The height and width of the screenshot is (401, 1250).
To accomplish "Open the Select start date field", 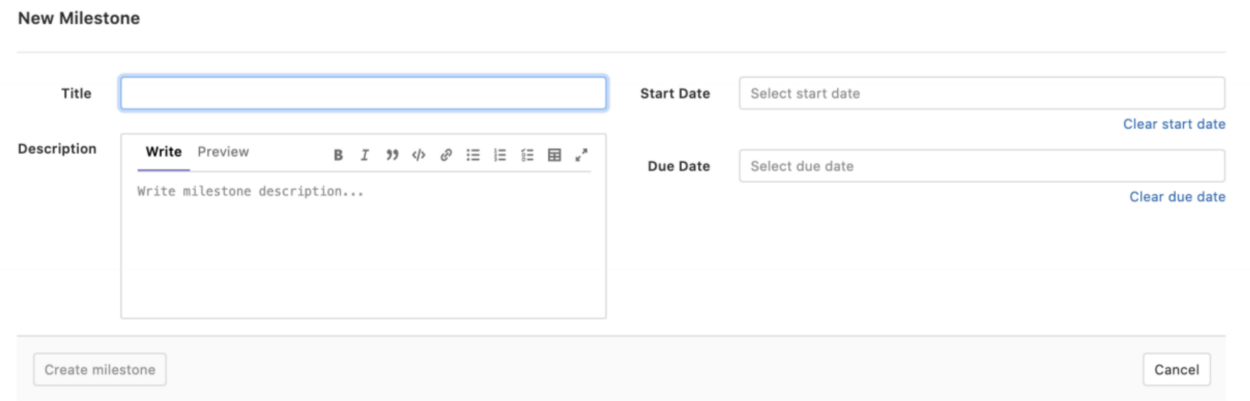I will [x=981, y=93].
